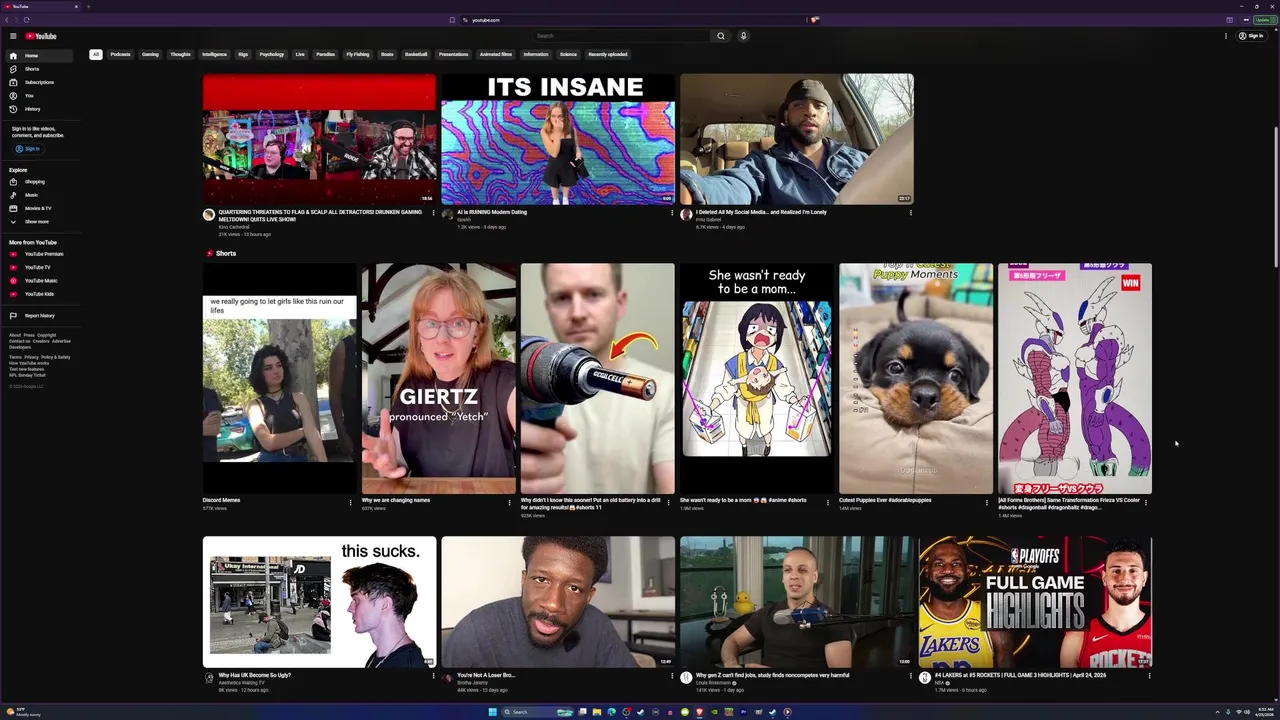The width and height of the screenshot is (1280, 720).
Task: Open the man-in-car video thumbnail
Action: pyautogui.click(x=797, y=139)
